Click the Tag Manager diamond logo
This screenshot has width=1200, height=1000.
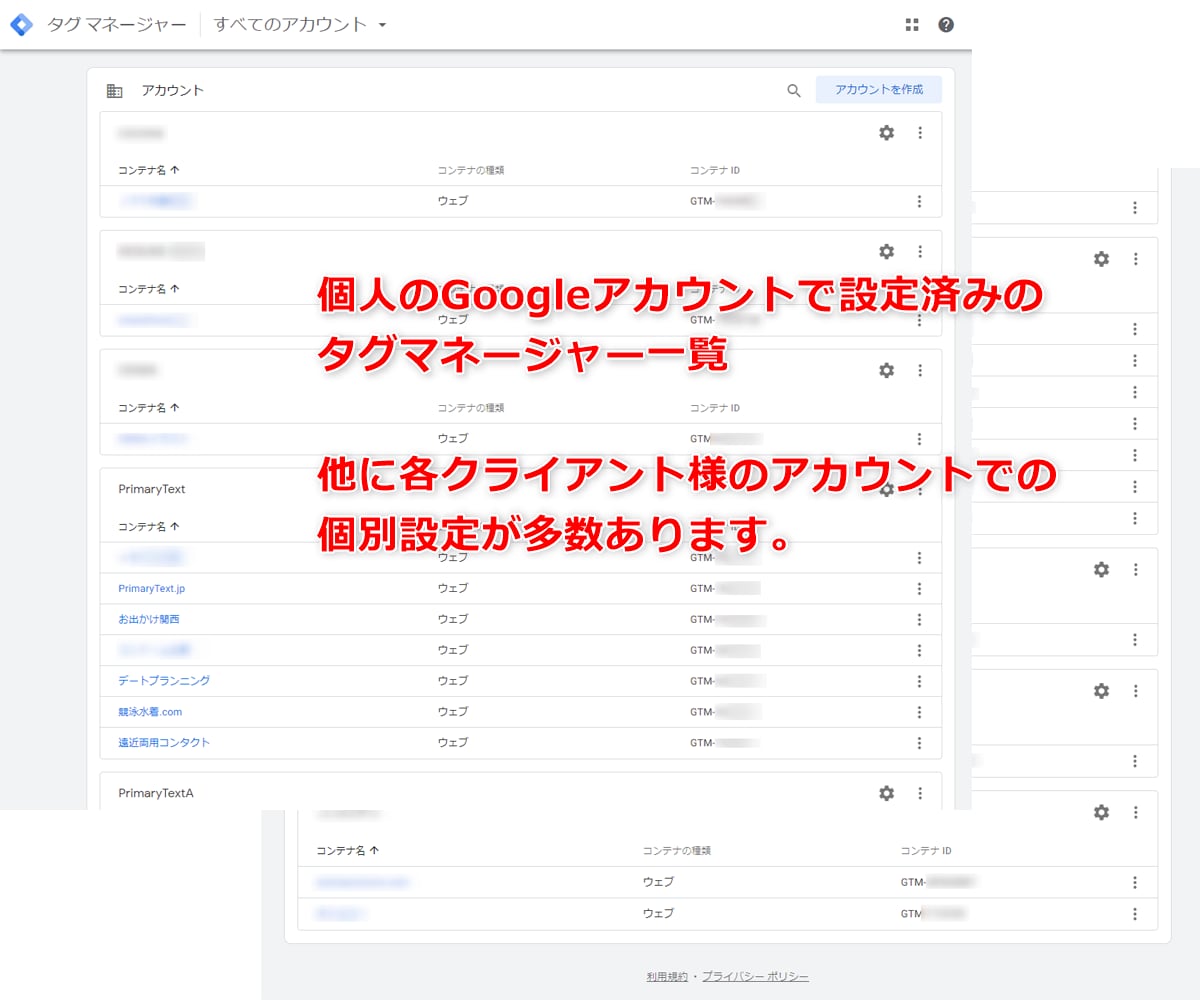click(21, 24)
